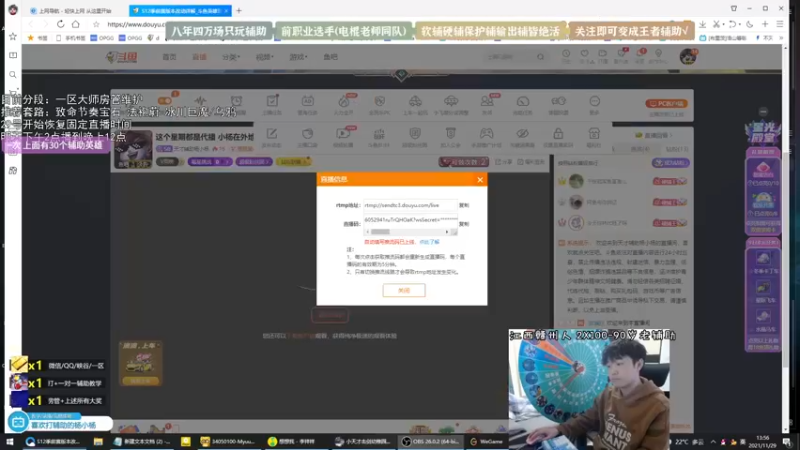Click the search magnifier icon in the Douyu header
Image resolution: width=800 pixels, height=450 pixels.
click(540, 57)
